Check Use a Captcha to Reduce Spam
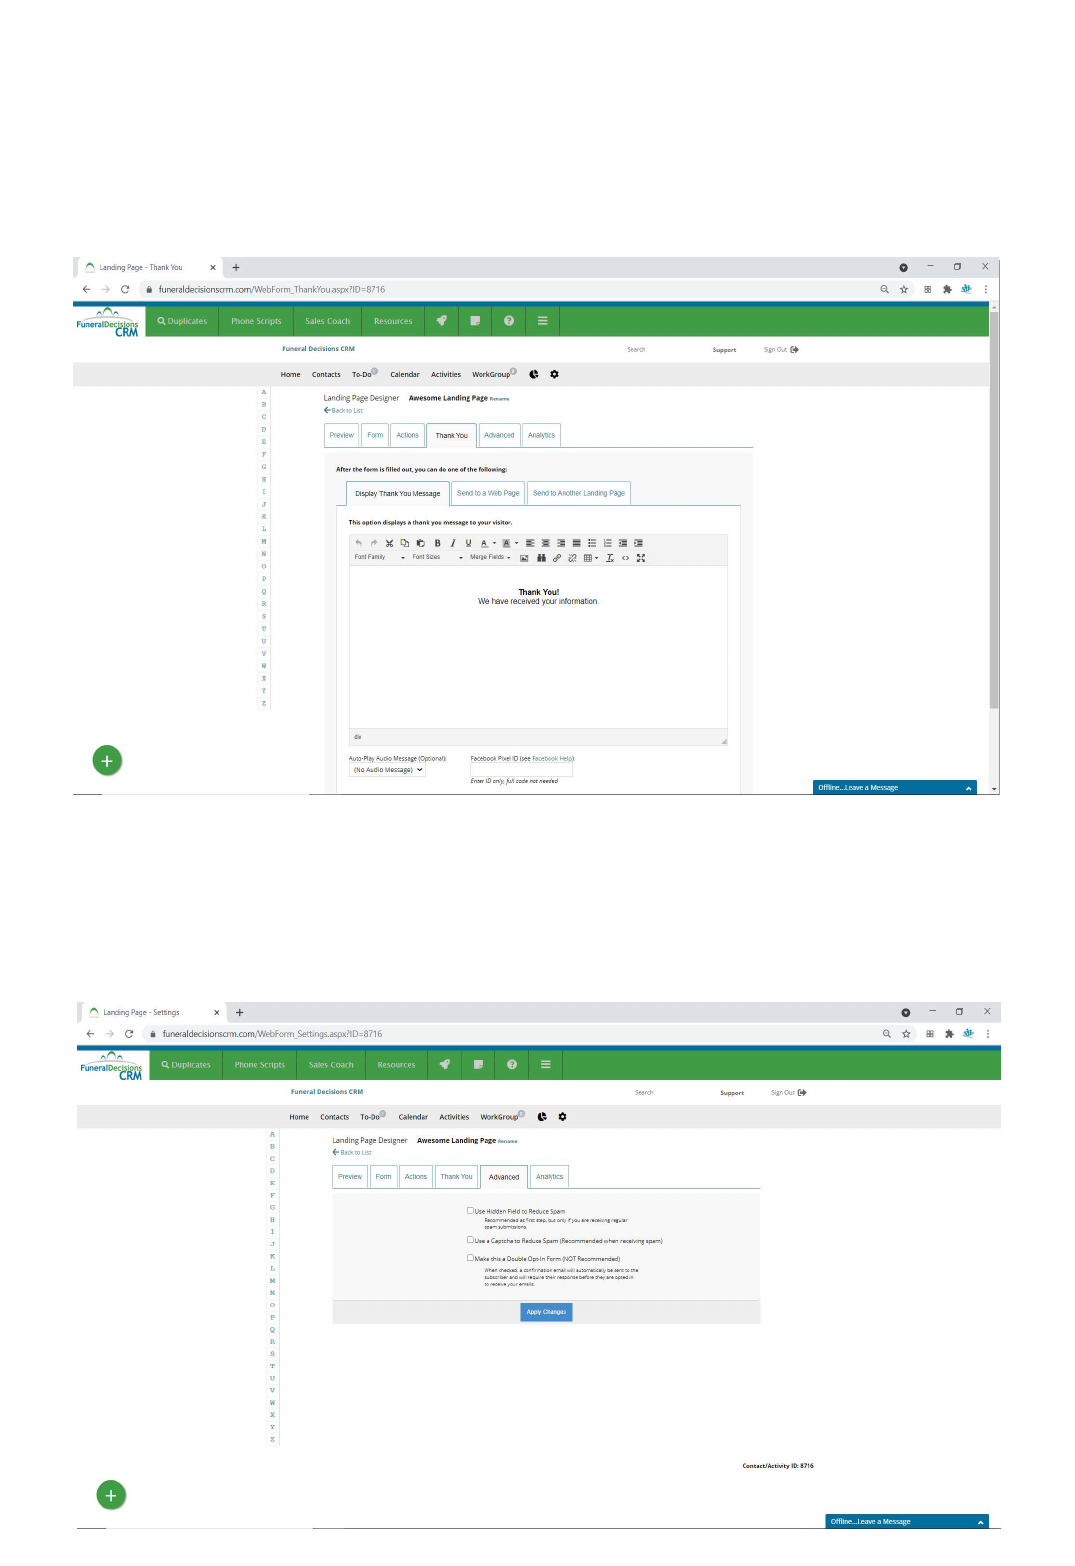Screen dimensions: 1075x1566 pyautogui.click(x=470, y=1240)
